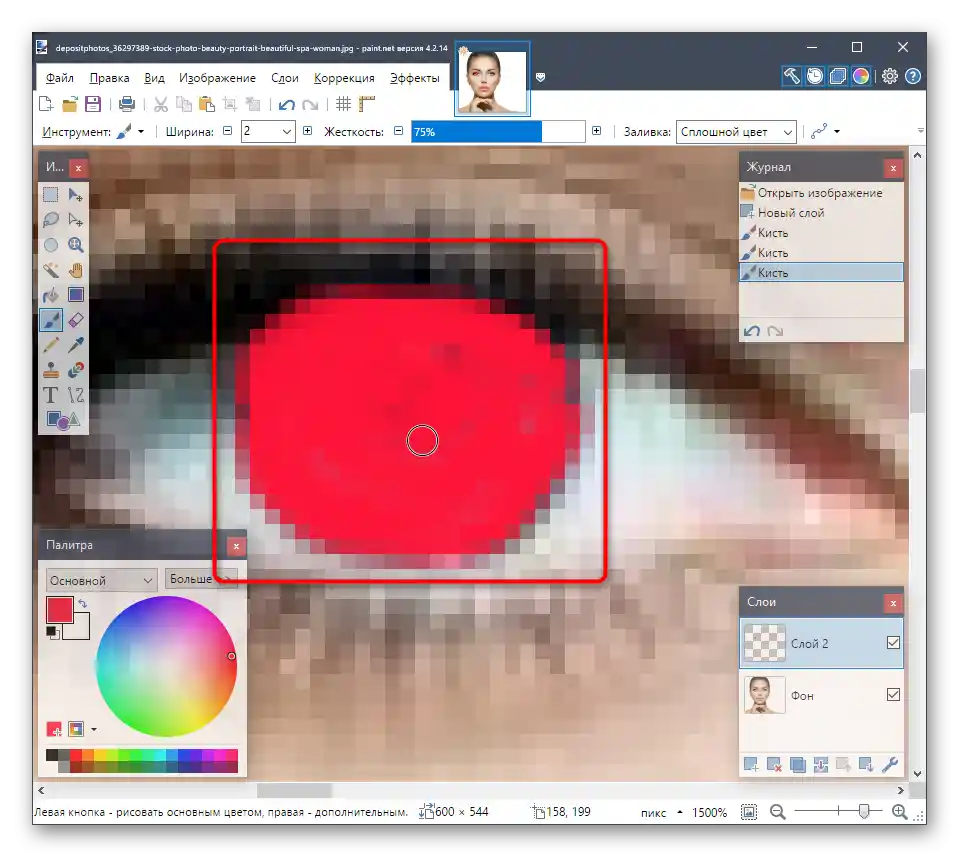The height and width of the screenshot is (857, 959).
Task: Expand the Ширина brush width dropdown
Action: click(x=287, y=131)
